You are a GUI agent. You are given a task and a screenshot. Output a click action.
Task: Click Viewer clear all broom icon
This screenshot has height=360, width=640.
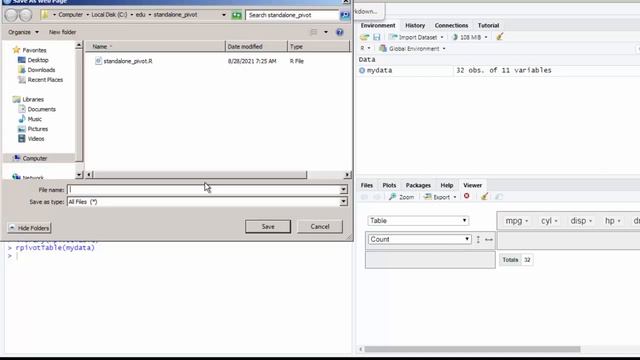[x=484, y=197]
